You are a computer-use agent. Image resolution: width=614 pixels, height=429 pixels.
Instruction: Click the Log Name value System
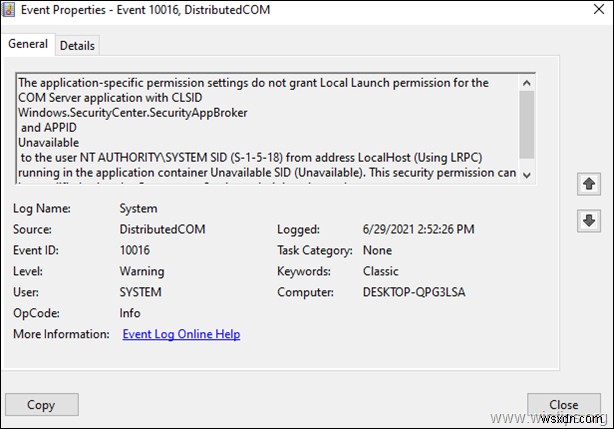pyautogui.click(x=138, y=208)
